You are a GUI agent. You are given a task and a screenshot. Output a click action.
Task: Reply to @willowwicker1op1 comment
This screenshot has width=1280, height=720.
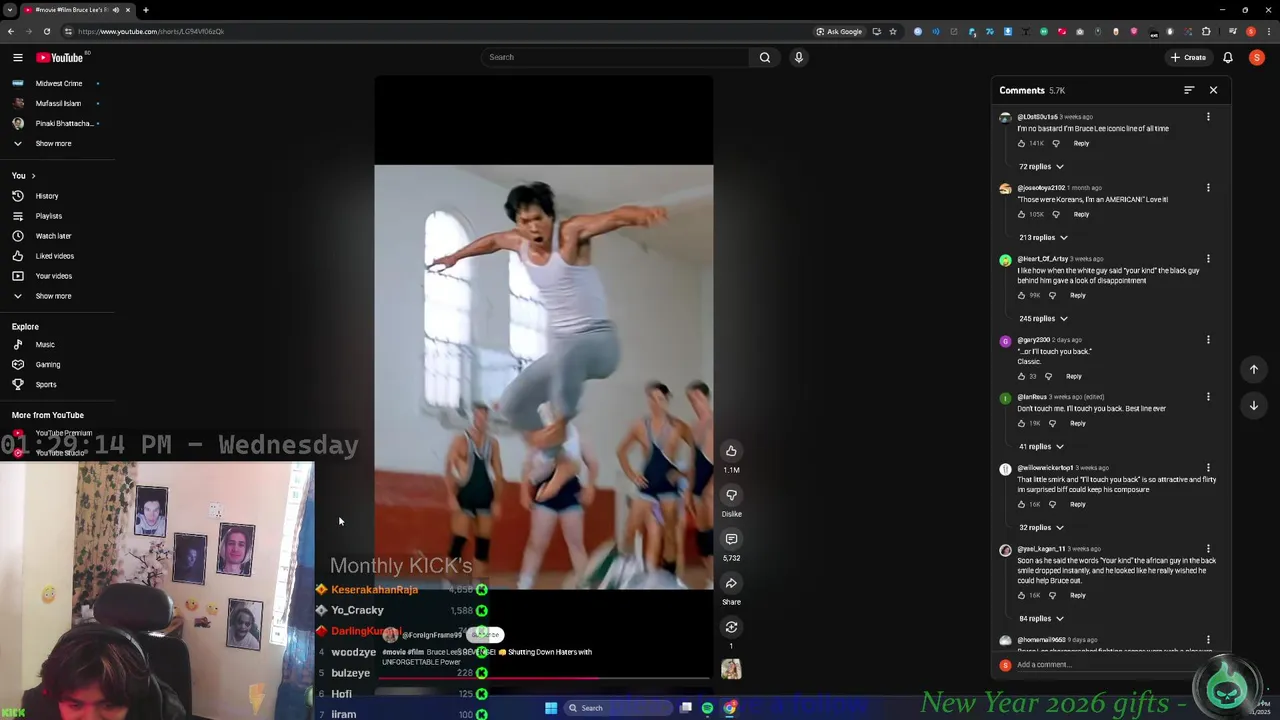tap(1077, 504)
